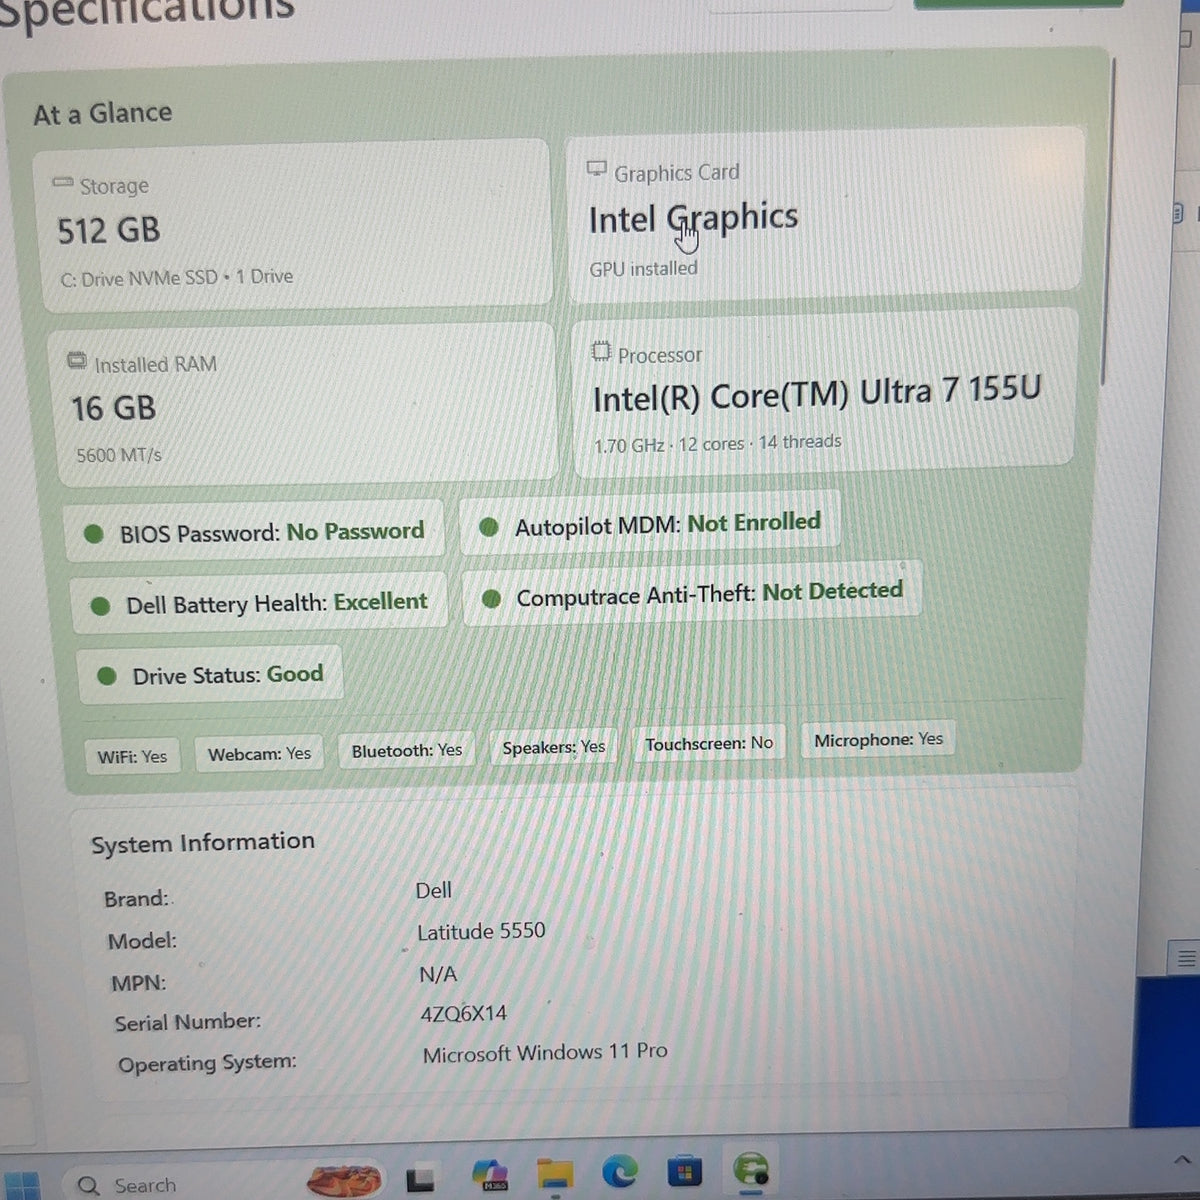Click the Webcam: Yes chip
Viewport: 1200px width, 1200px height.
click(x=259, y=754)
